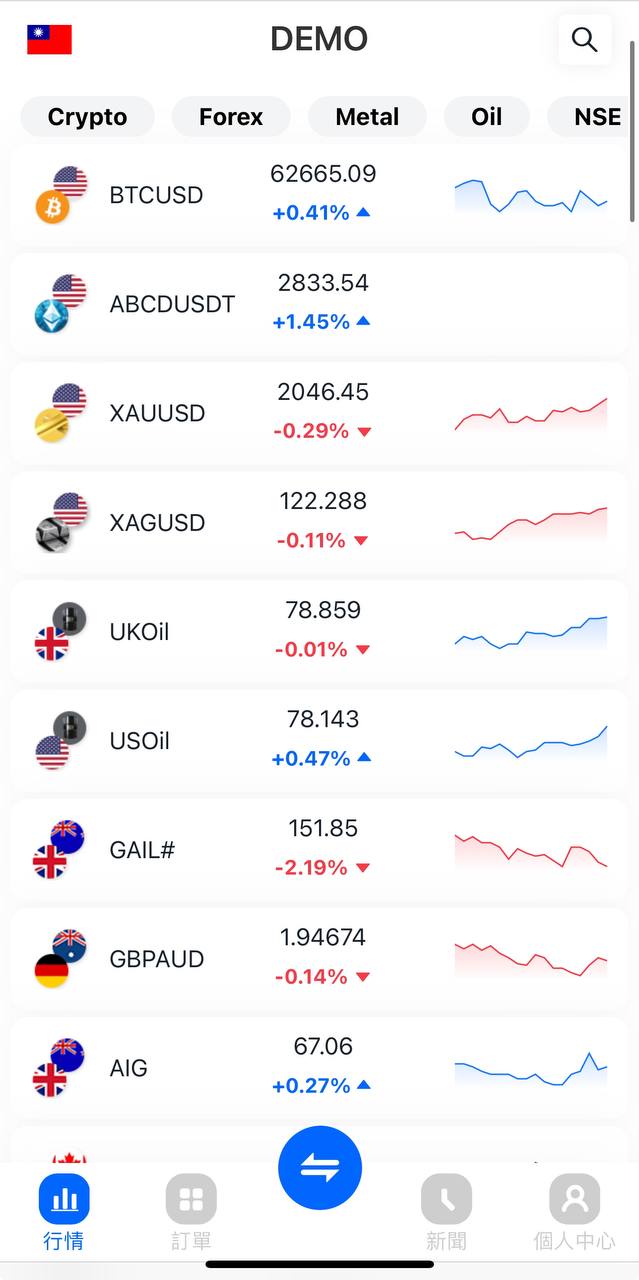This screenshot has height=1280, width=639.
Task: View the BTCUSD sparkline chart
Action: tap(530, 196)
